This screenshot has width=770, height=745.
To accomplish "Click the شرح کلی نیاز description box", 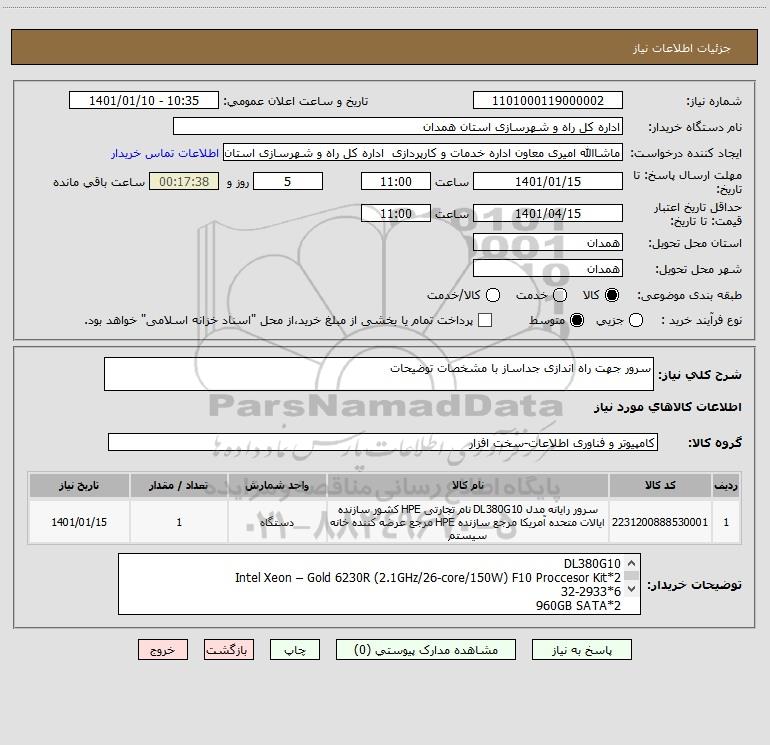I will (x=379, y=374).
